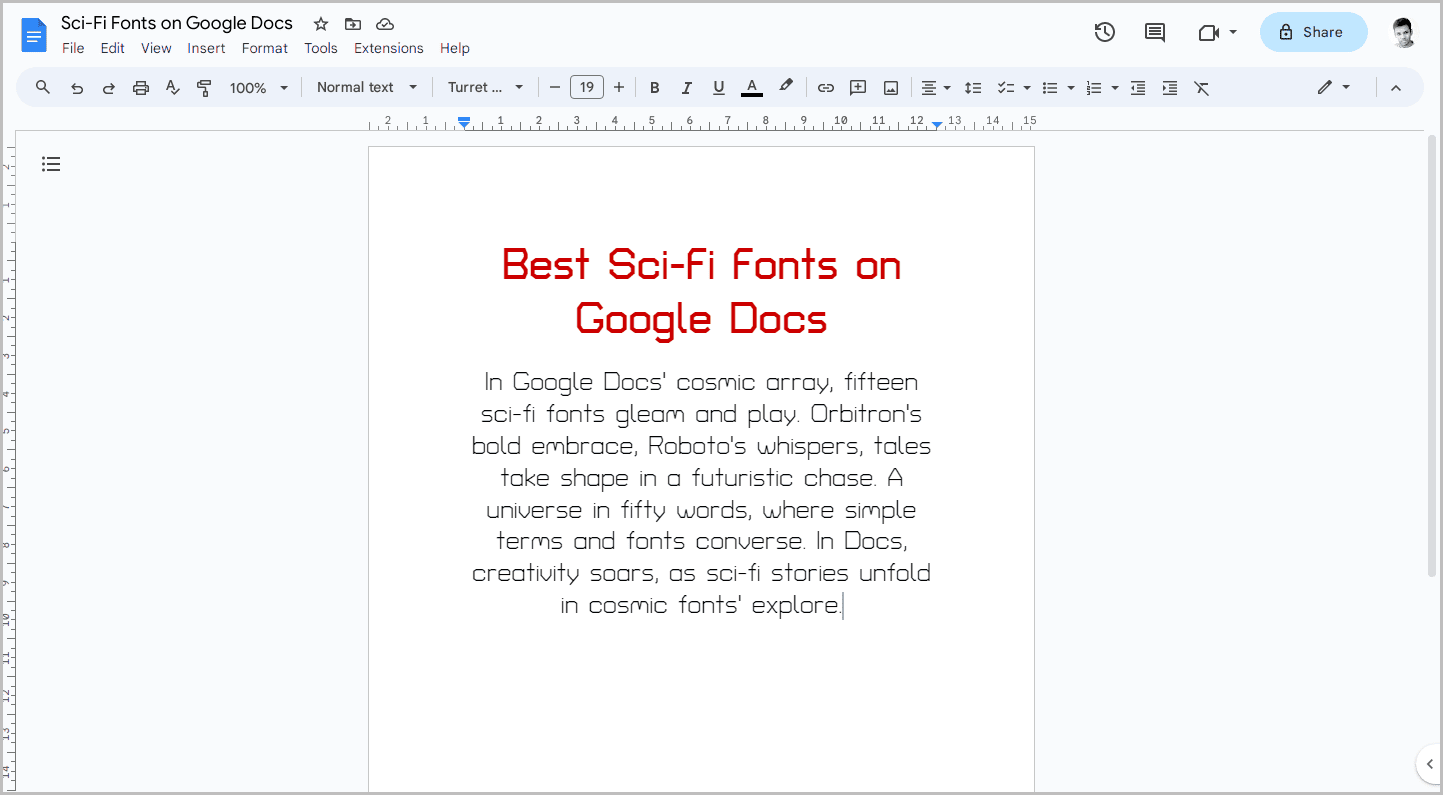This screenshot has height=795, width=1443.
Task: Toggle underline formatting
Action: point(718,87)
